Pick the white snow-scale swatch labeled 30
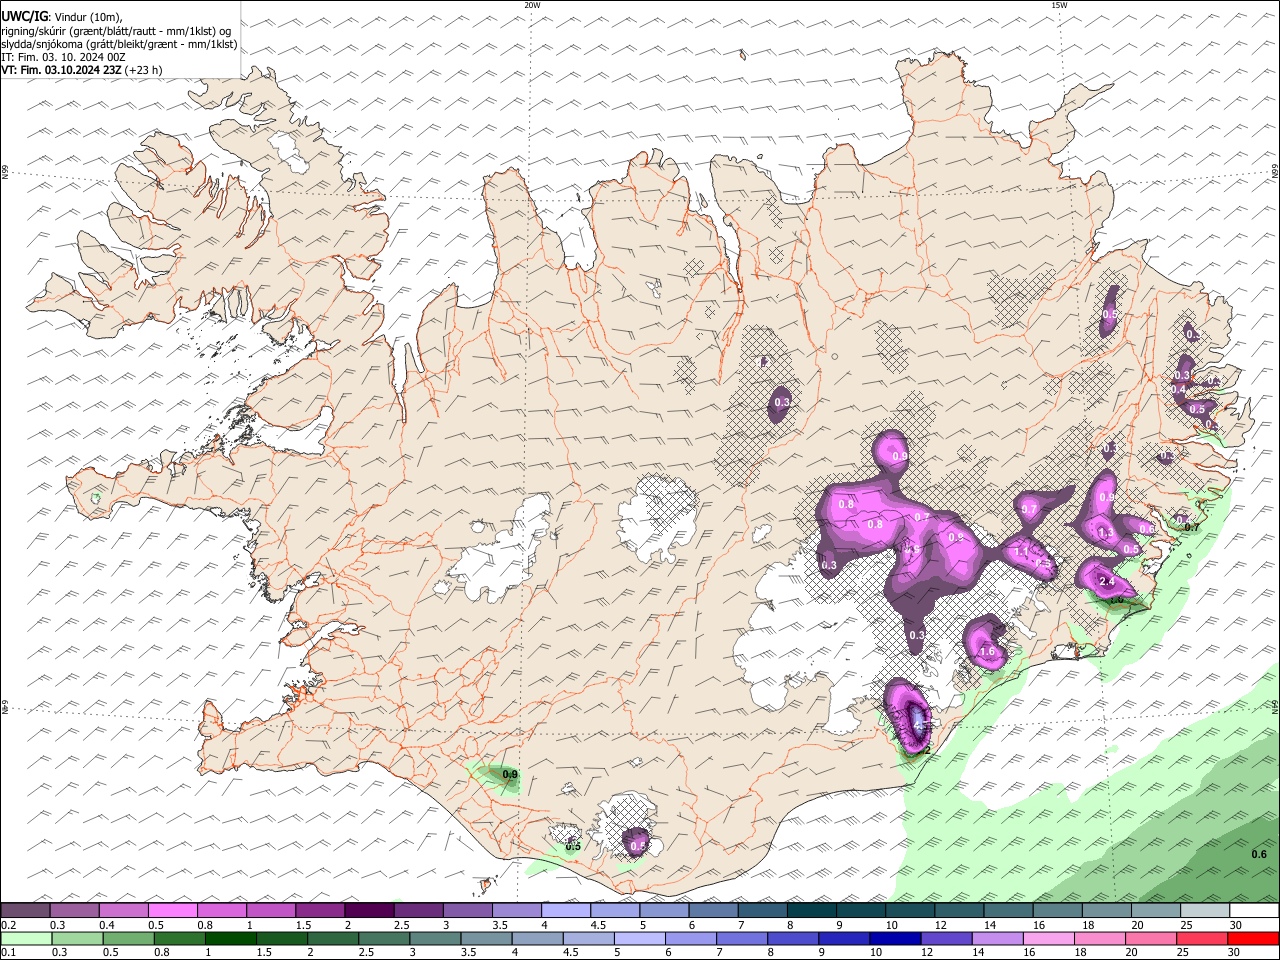Viewport: 1280px width, 960px height. pos(1254,911)
